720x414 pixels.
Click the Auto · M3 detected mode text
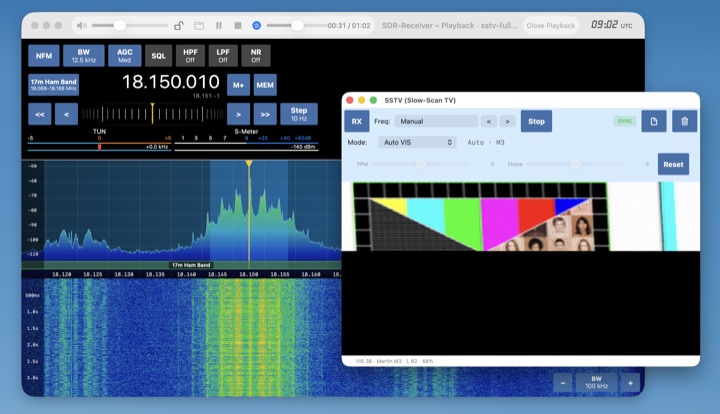pos(486,142)
